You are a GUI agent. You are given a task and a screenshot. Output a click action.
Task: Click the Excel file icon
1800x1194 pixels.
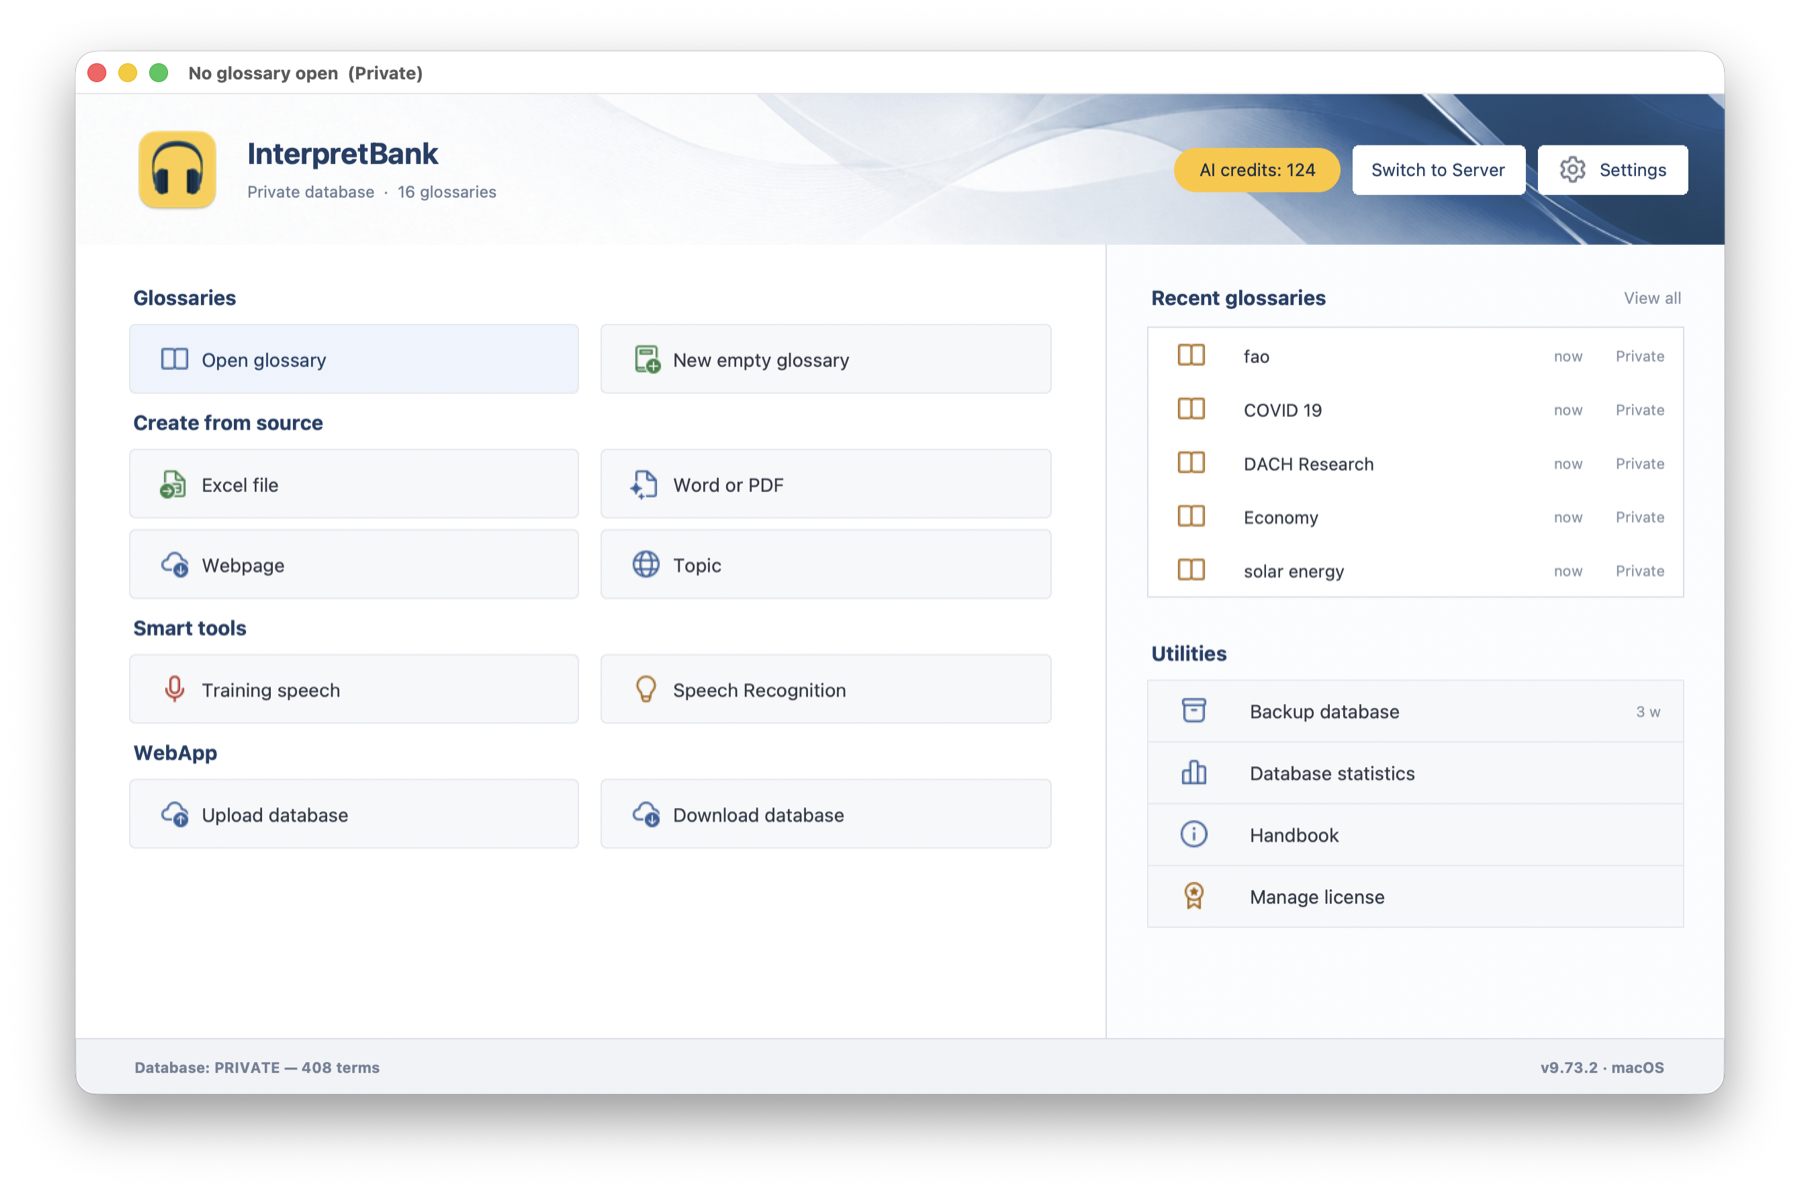click(173, 484)
